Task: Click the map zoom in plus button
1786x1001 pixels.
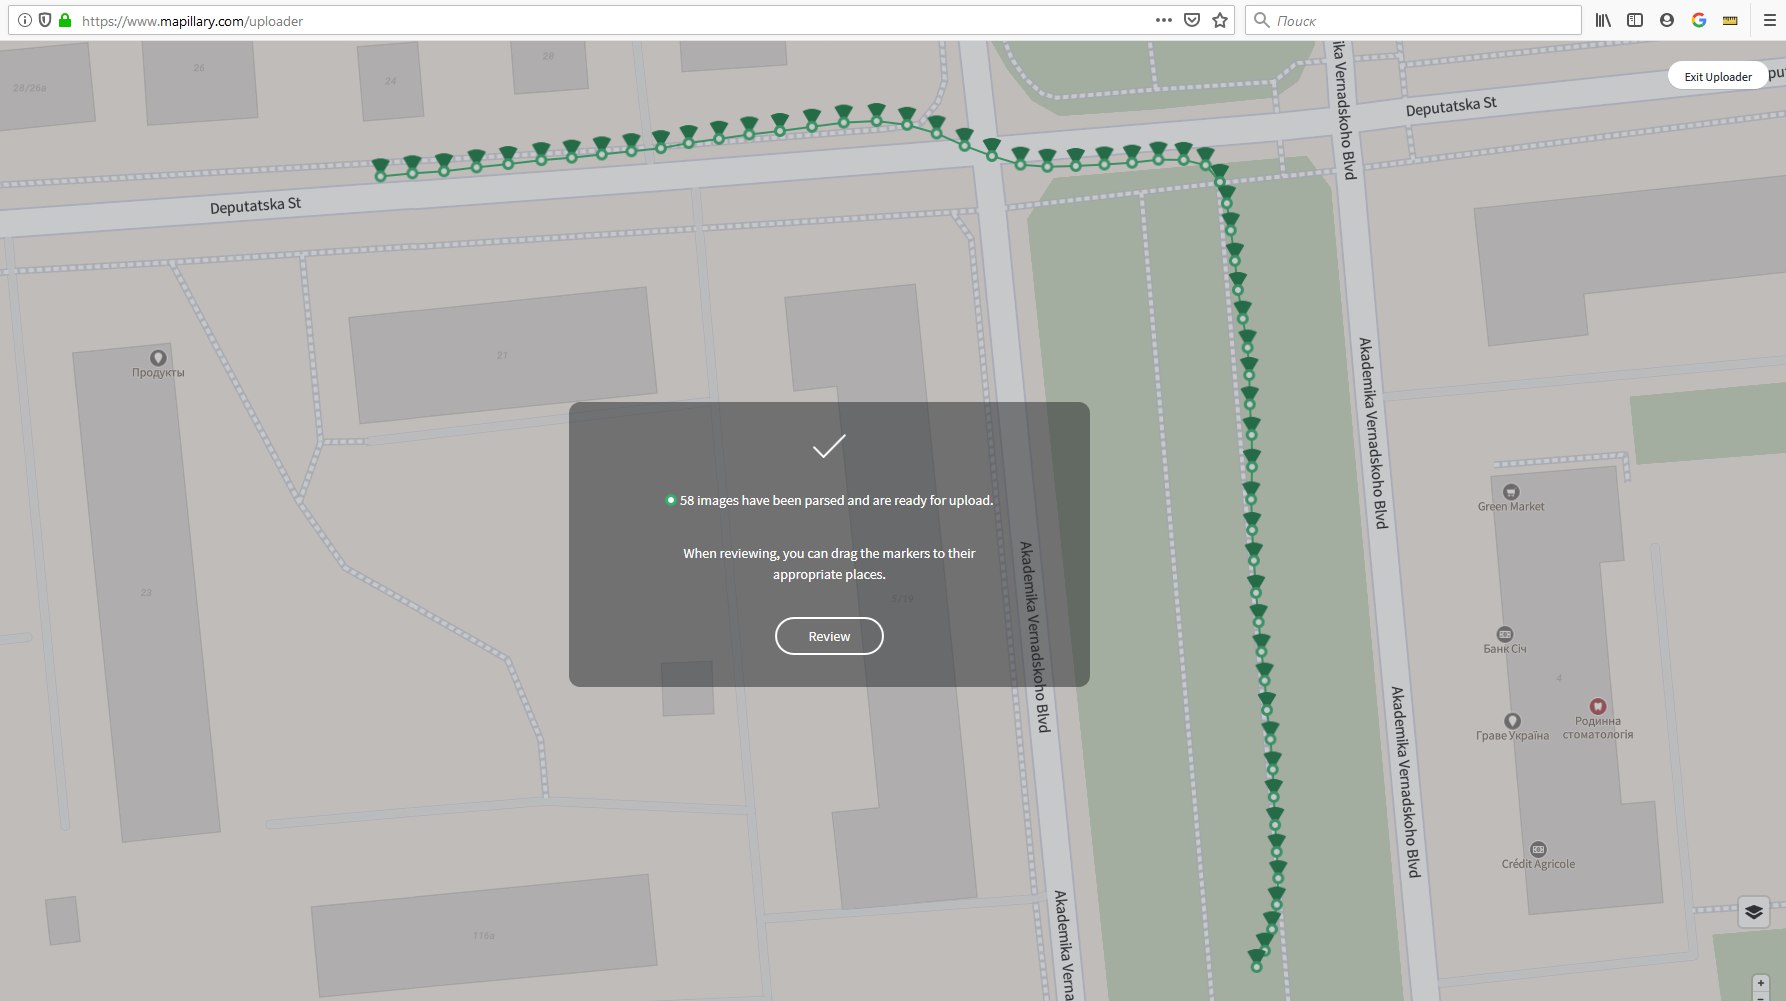Action: click(1760, 983)
